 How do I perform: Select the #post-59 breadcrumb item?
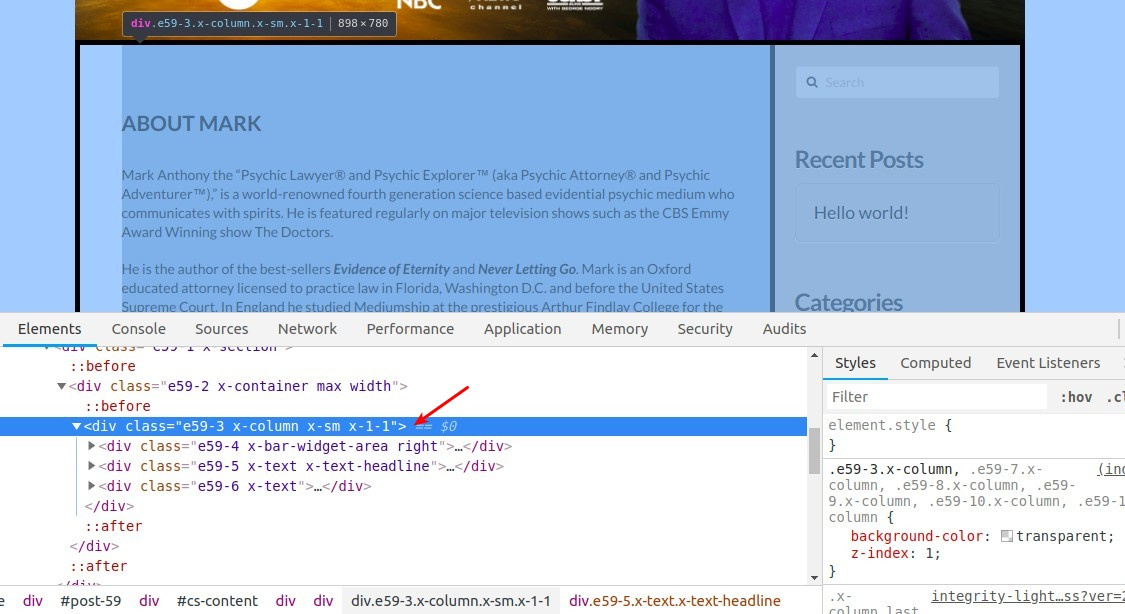(90, 601)
